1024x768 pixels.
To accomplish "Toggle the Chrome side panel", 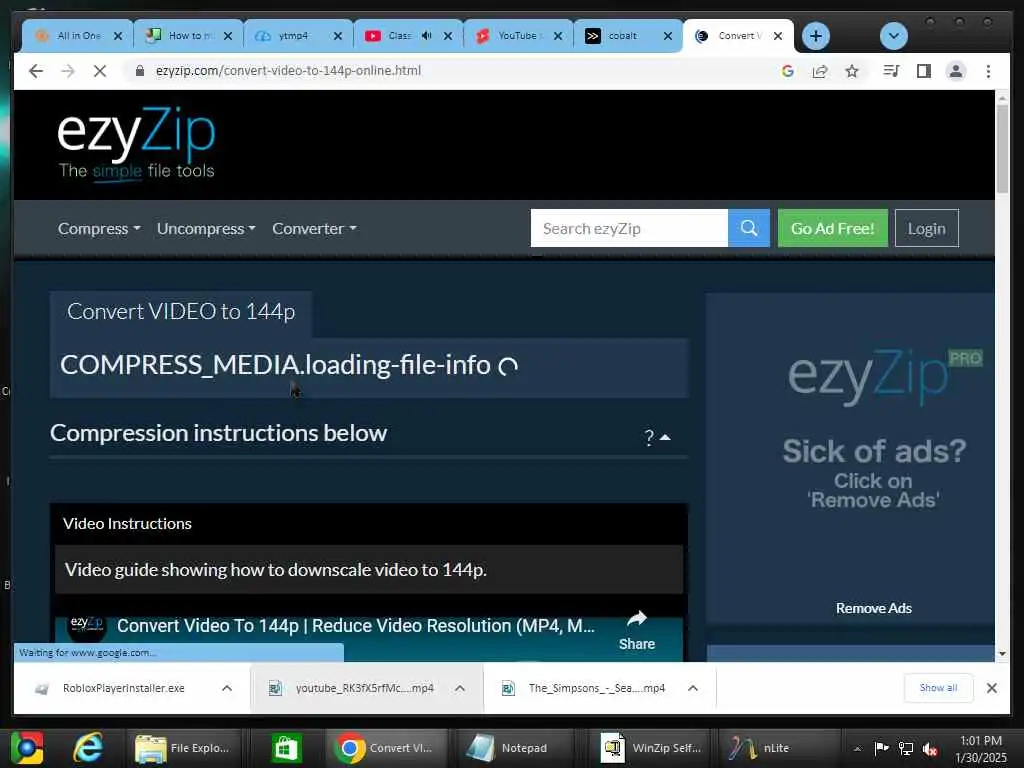I will (x=923, y=71).
